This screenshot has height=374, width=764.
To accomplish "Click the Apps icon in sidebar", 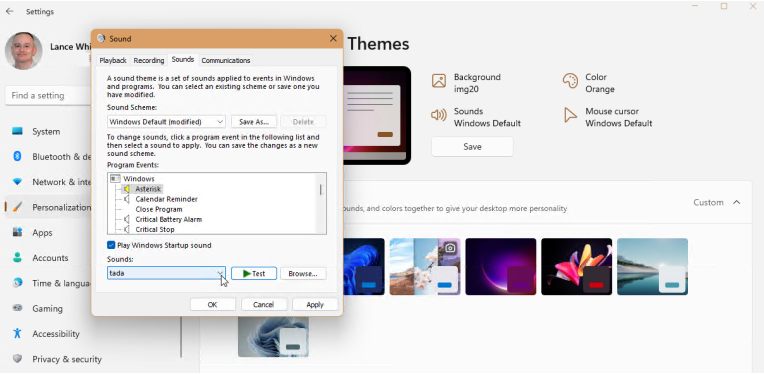I will click(x=18, y=232).
